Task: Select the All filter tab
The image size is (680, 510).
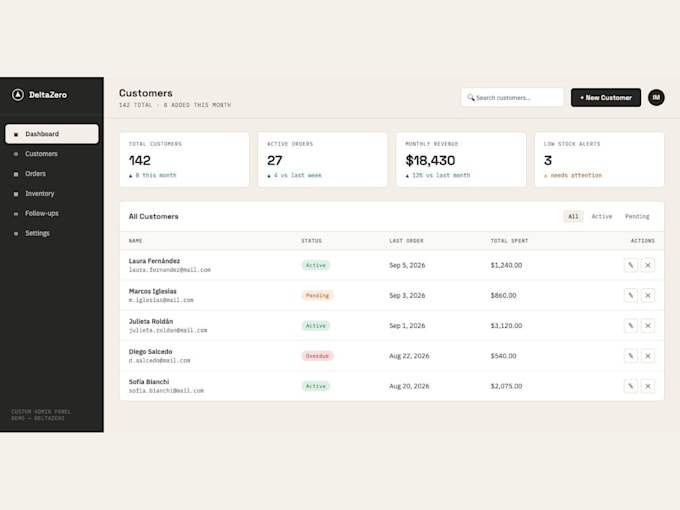Action: click(x=573, y=216)
